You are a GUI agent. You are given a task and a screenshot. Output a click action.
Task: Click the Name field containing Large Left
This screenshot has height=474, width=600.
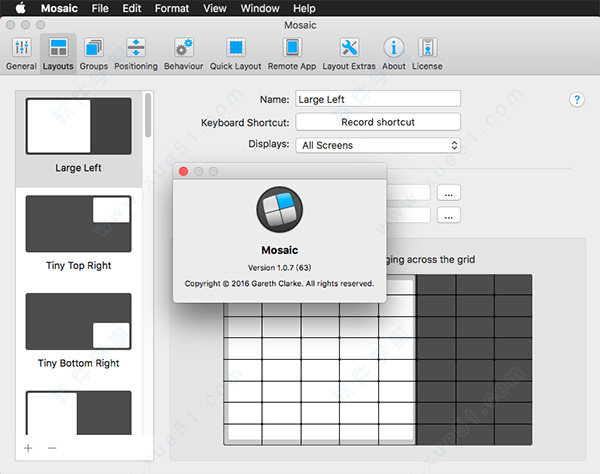378,99
